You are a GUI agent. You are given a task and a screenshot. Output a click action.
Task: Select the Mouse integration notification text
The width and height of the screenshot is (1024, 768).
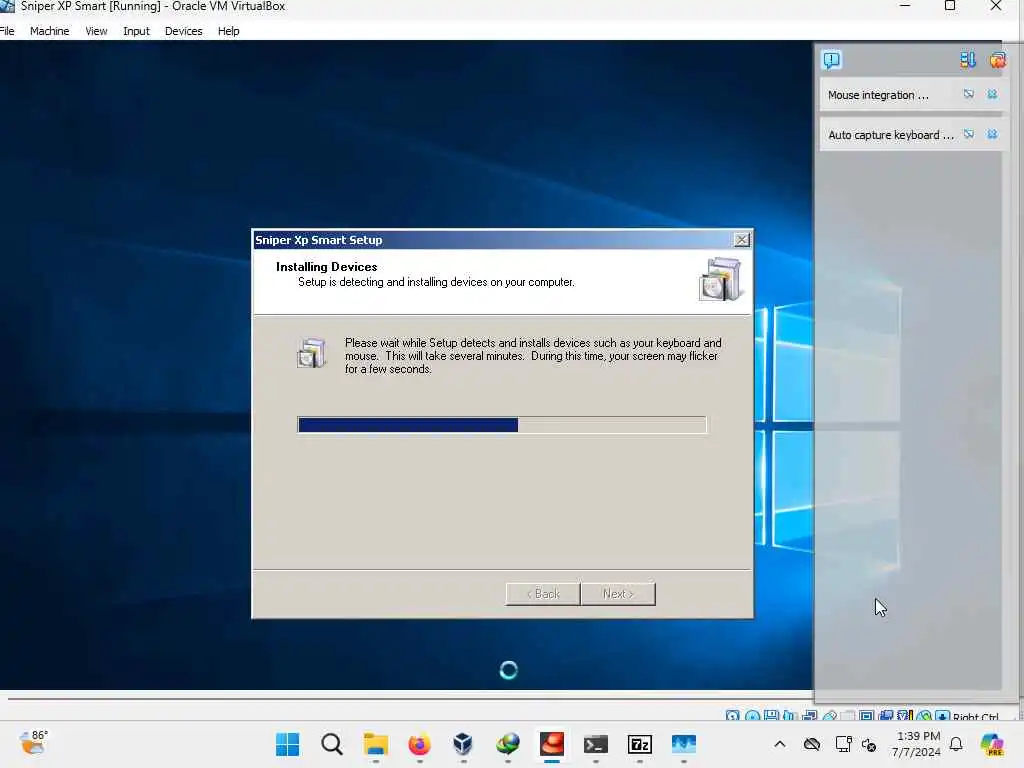coord(878,95)
